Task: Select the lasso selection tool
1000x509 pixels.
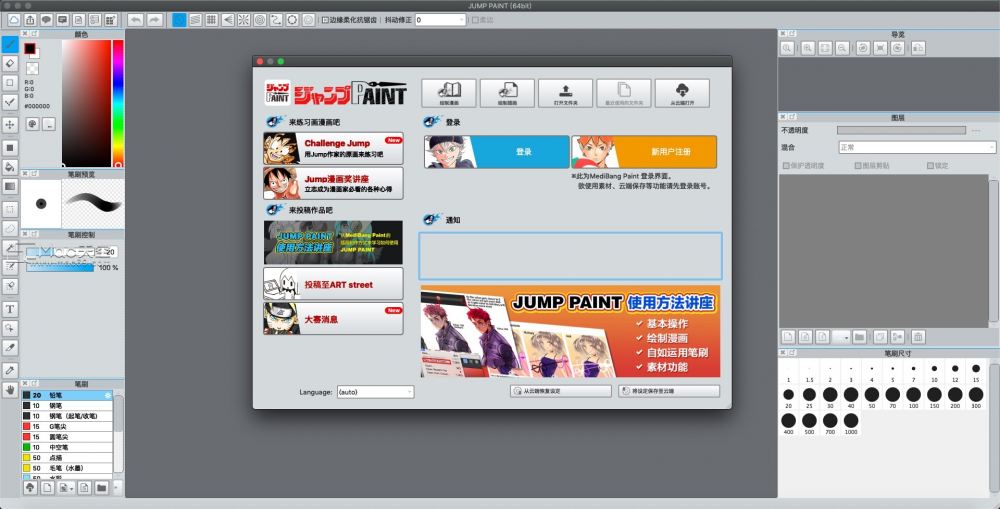Action: pos(10,228)
